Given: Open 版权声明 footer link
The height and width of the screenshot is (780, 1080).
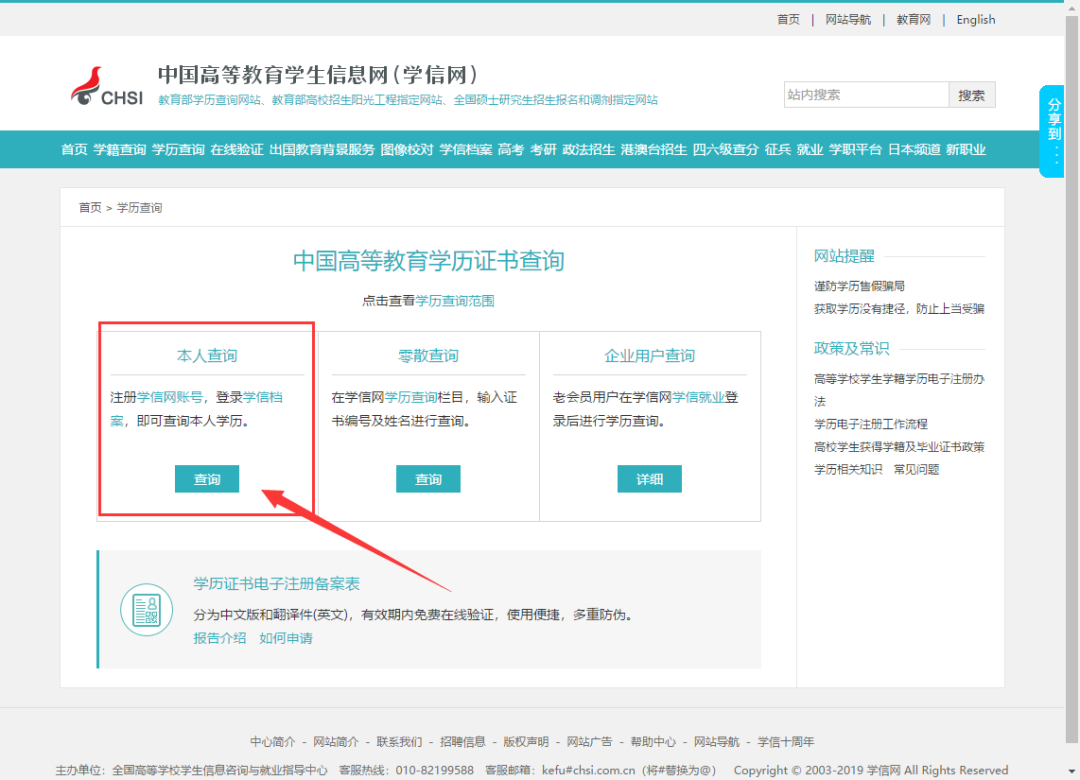Looking at the screenshot, I should 526,741.
